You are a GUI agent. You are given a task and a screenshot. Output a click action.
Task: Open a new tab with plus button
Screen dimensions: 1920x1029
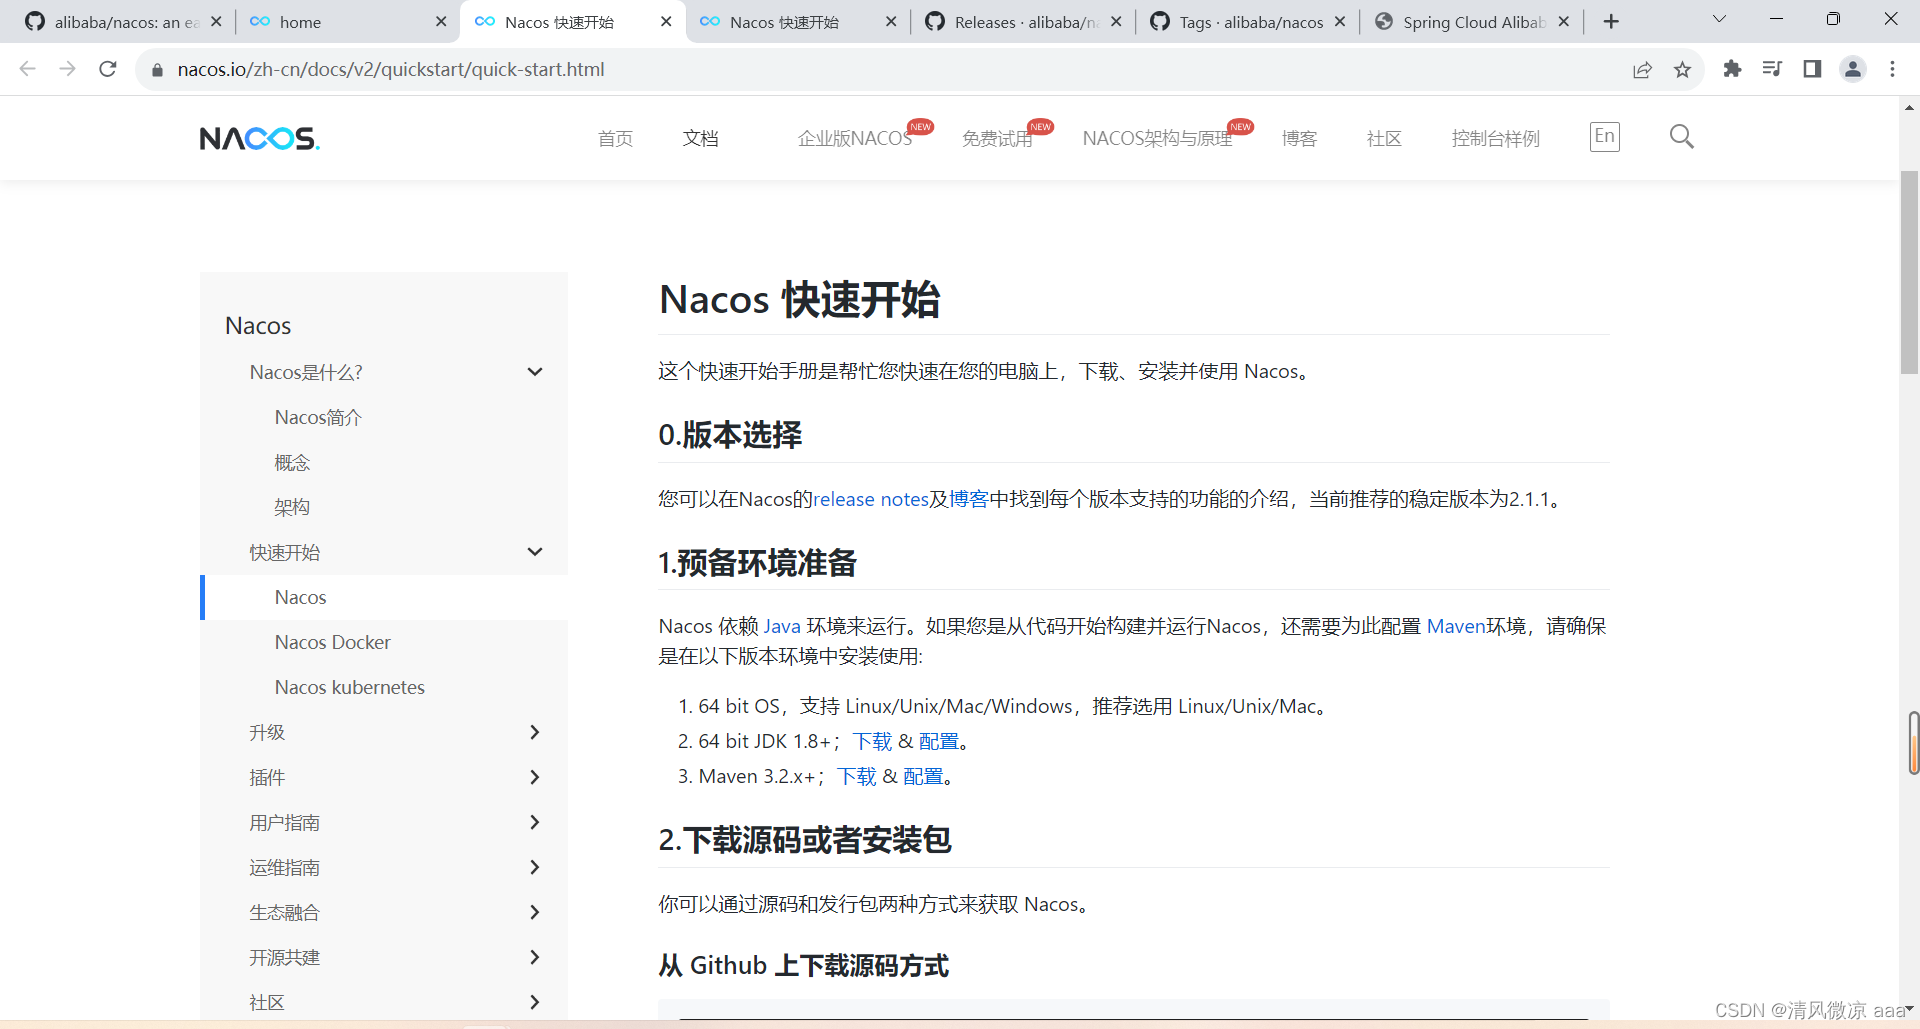(1611, 22)
